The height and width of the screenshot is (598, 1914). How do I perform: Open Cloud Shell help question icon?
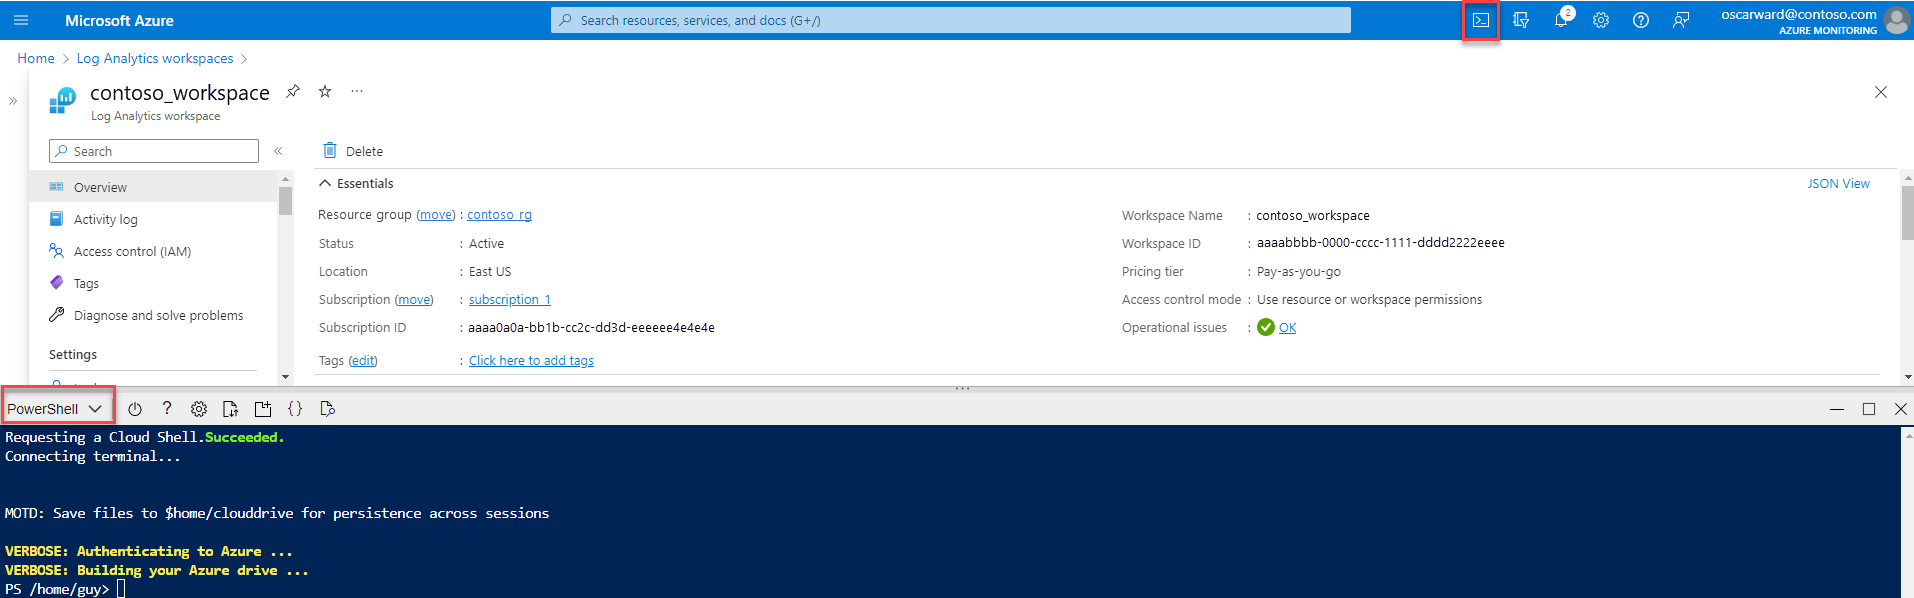[x=167, y=408]
